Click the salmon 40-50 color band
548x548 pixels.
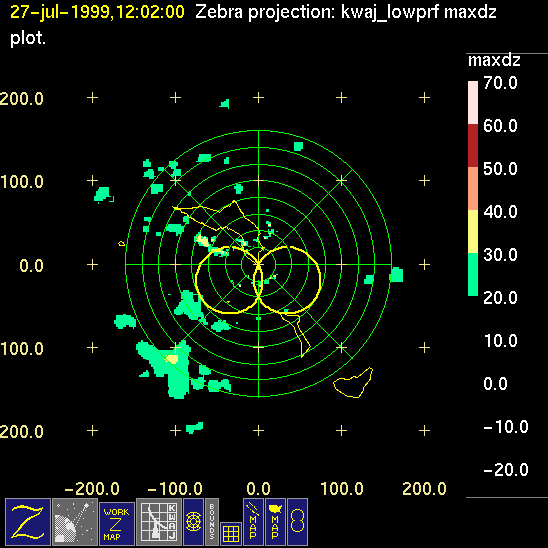(x=473, y=188)
